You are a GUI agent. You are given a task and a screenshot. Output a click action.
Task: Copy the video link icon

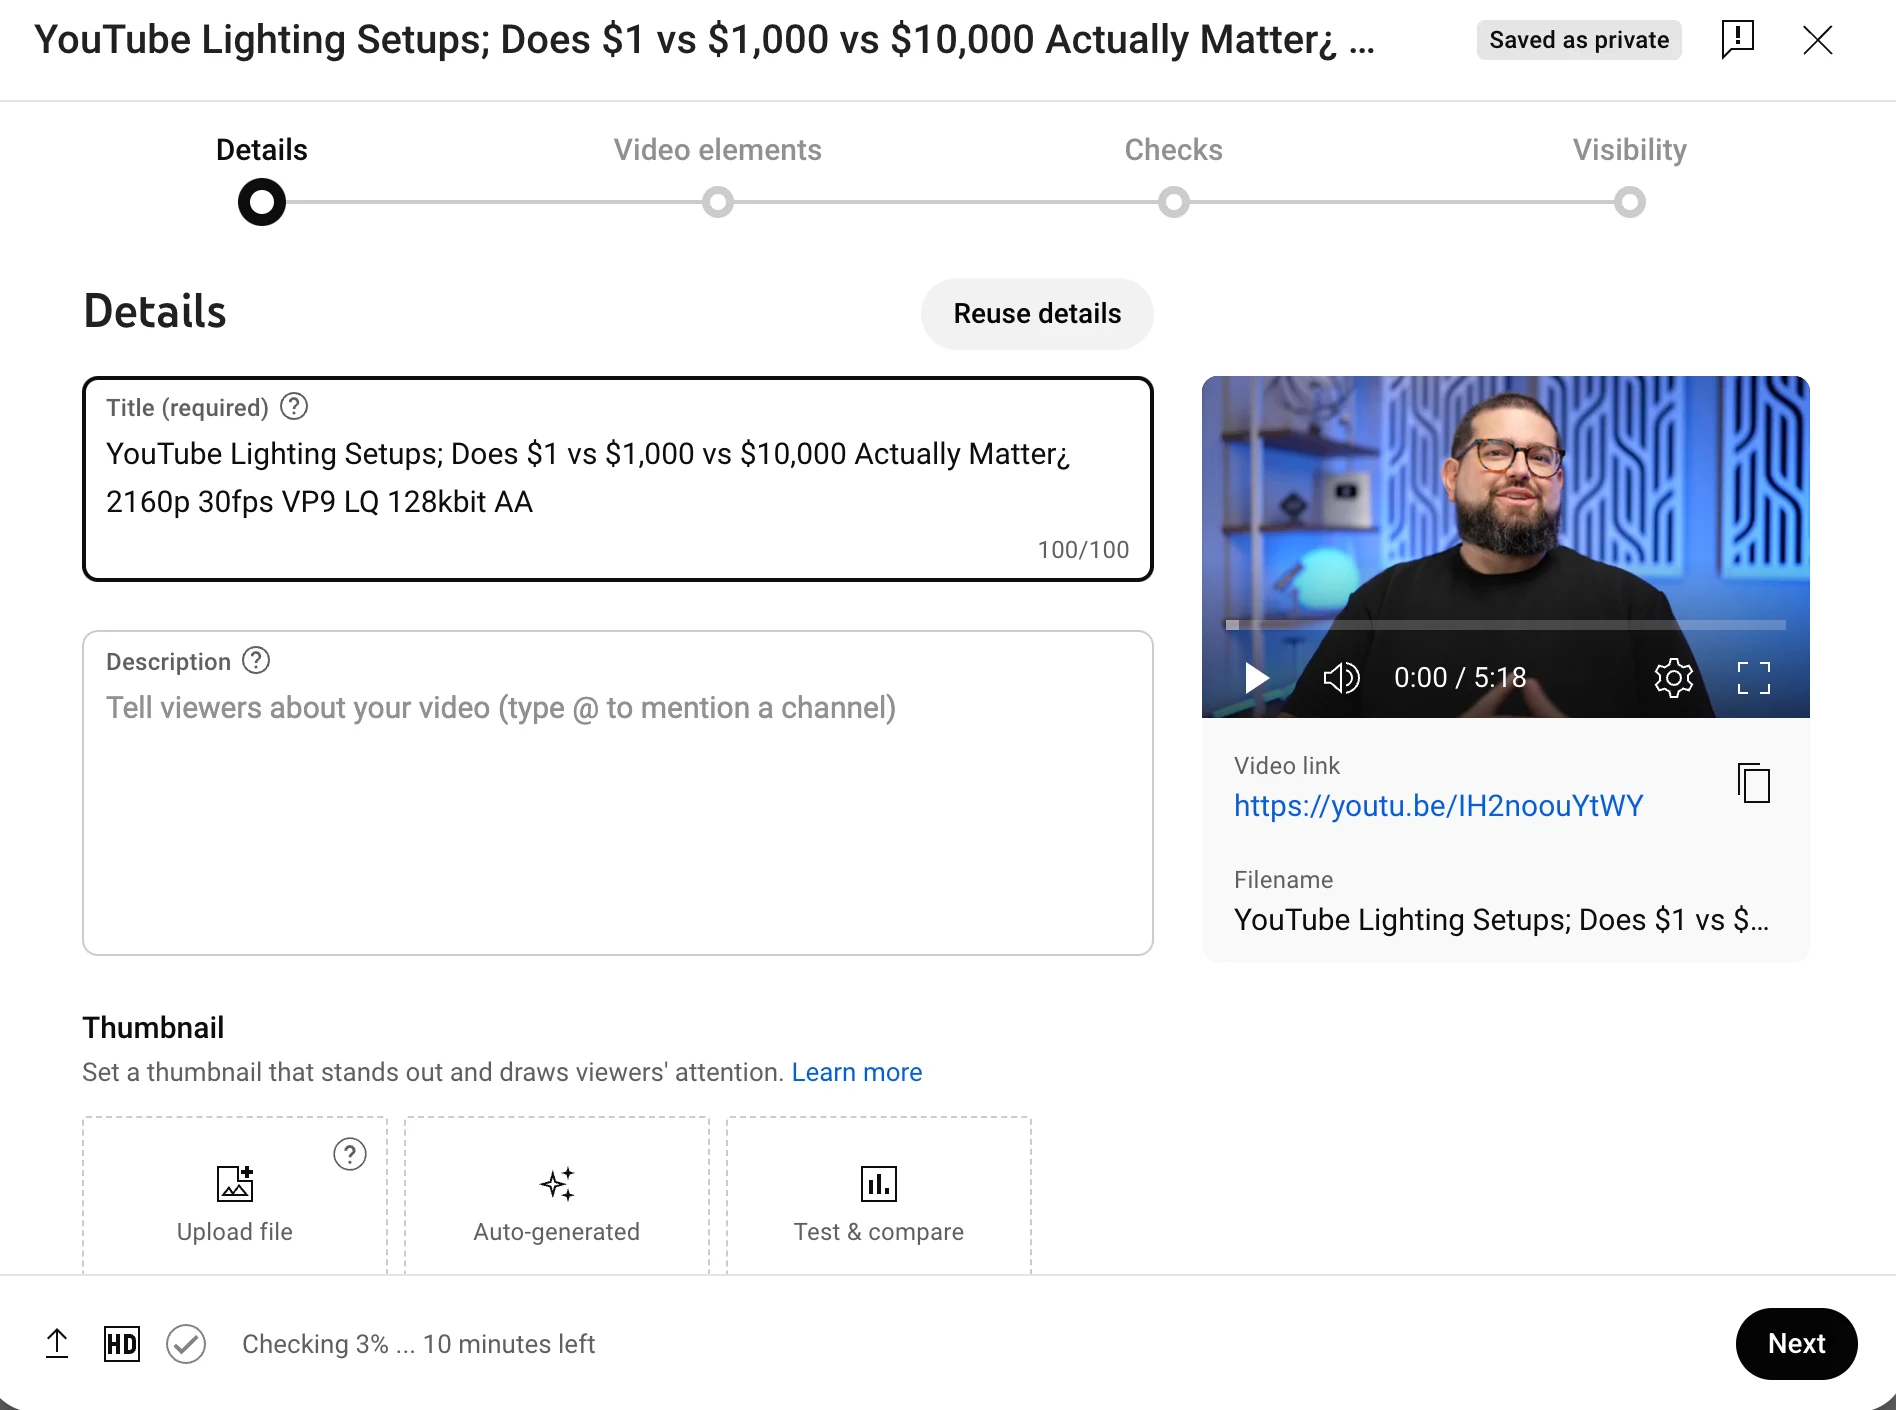[1754, 783]
